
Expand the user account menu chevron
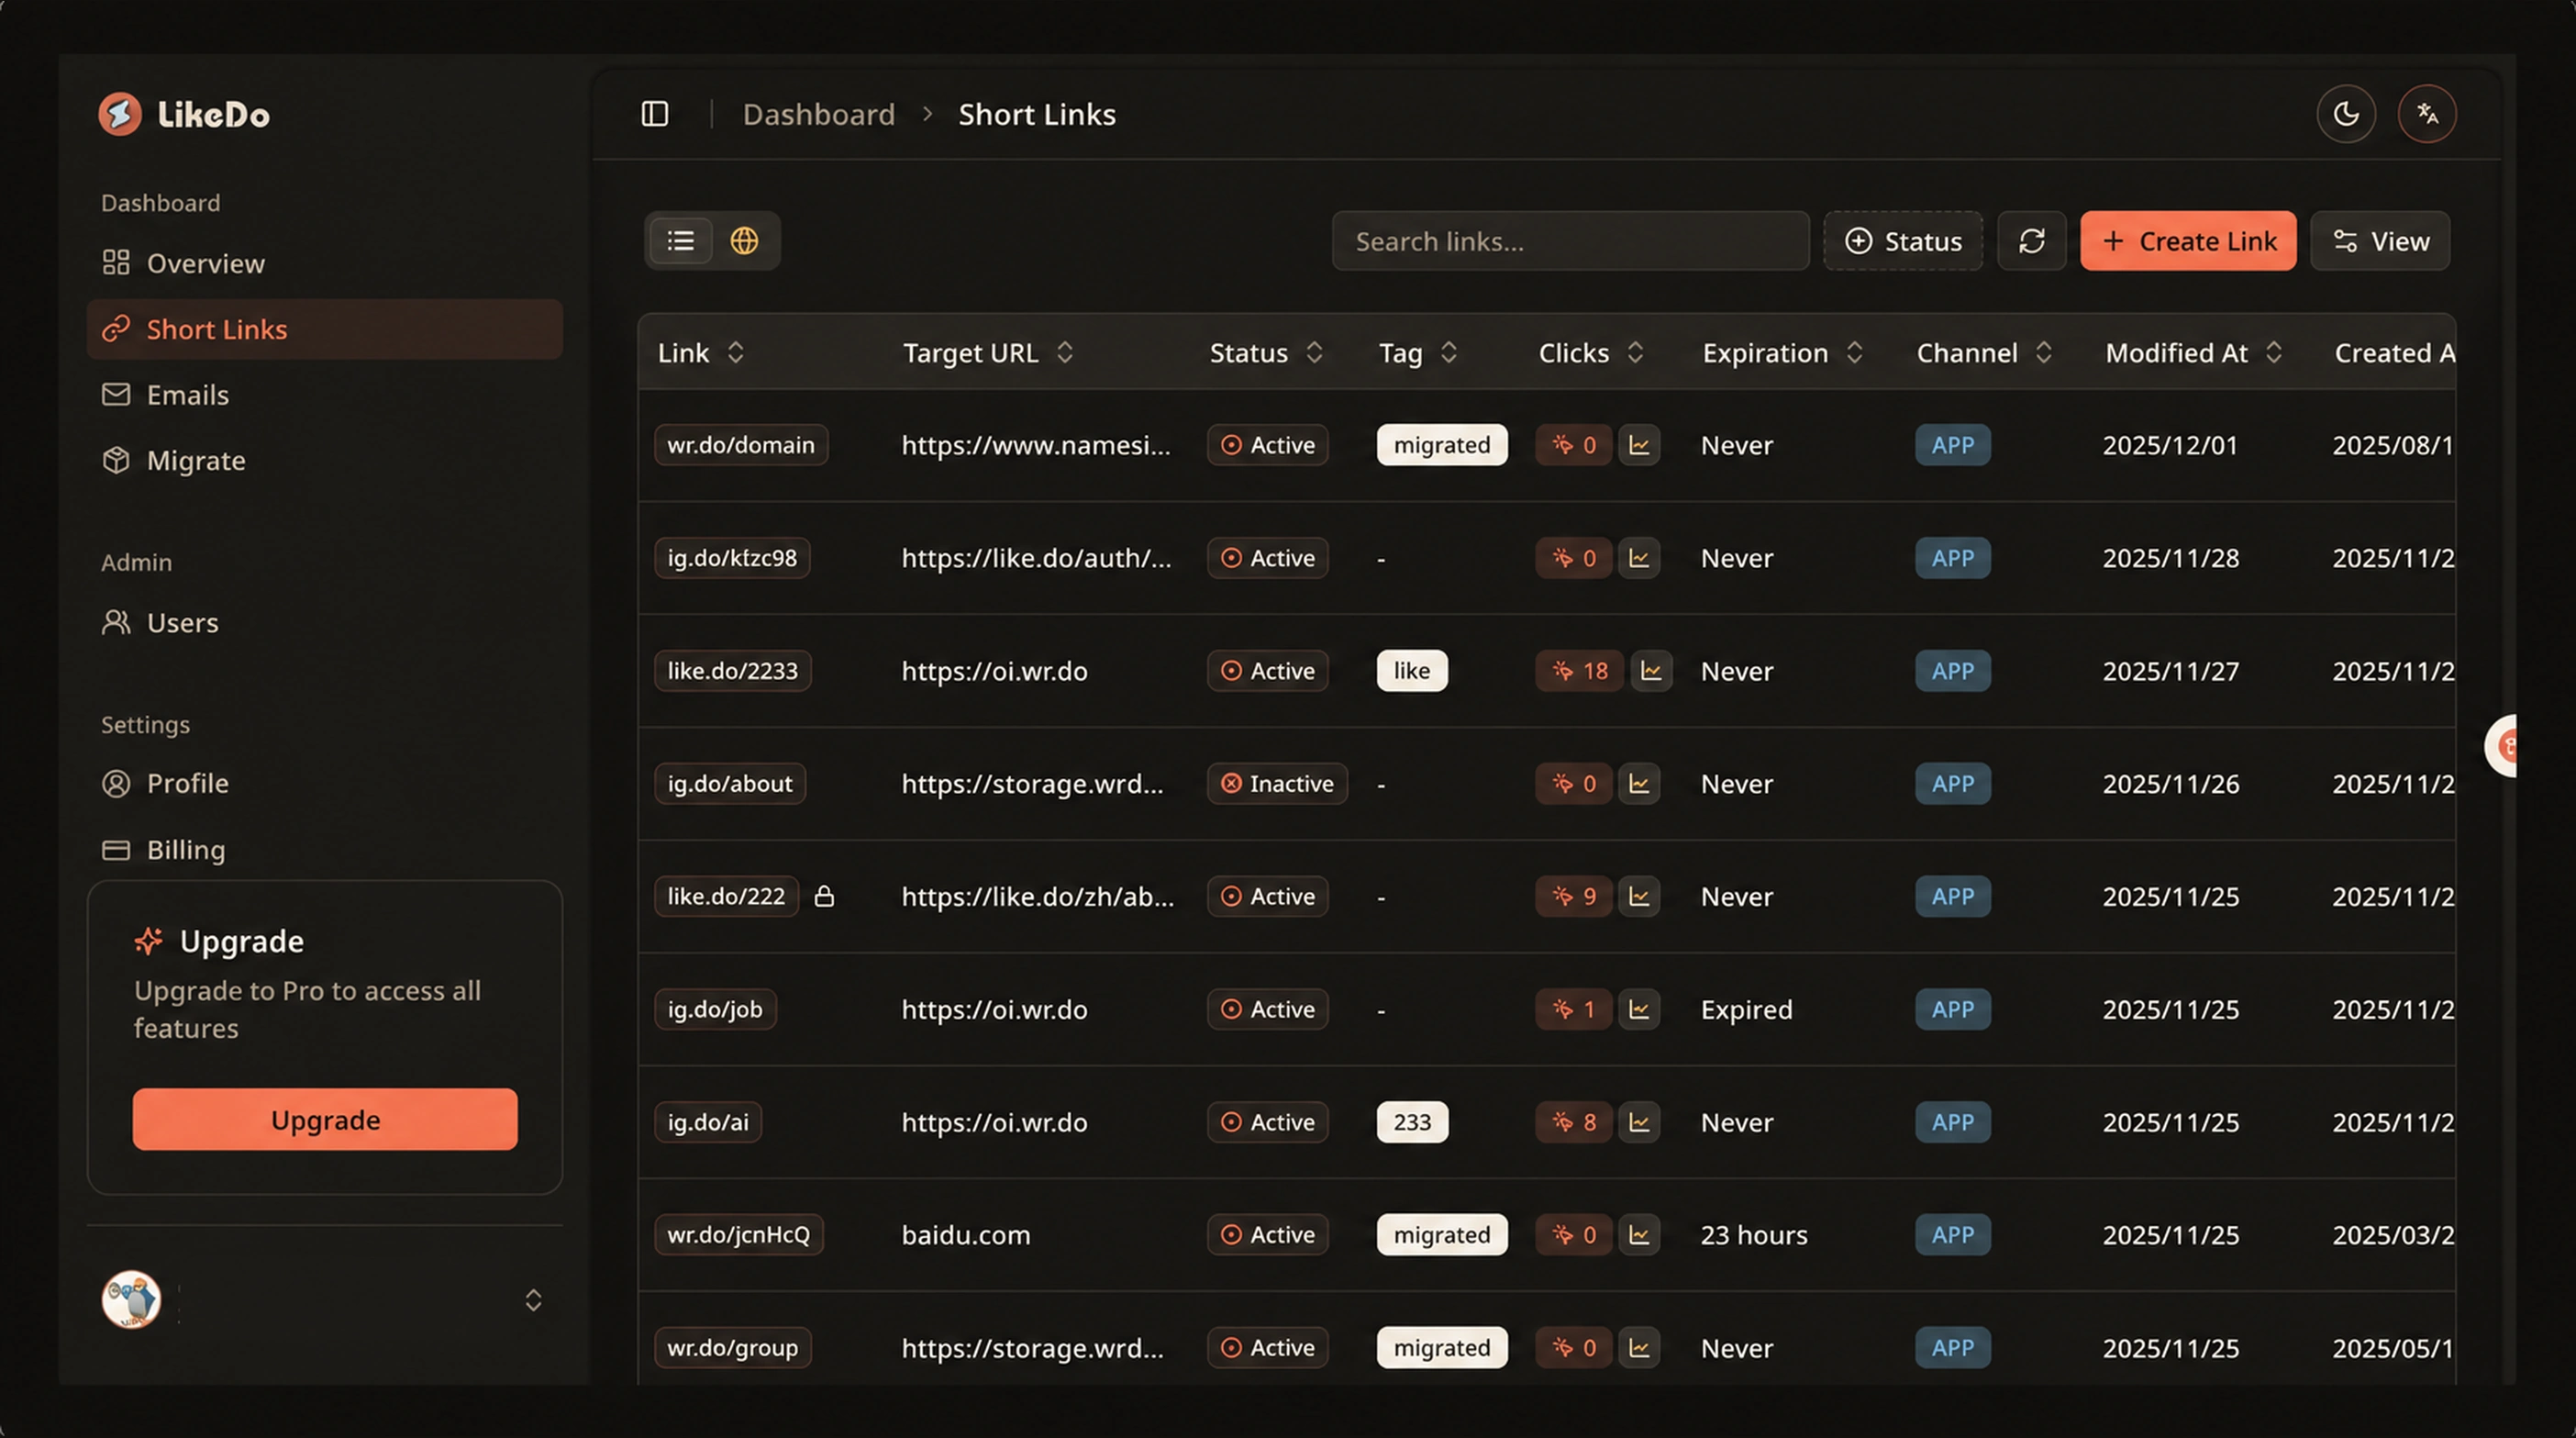(x=533, y=1300)
